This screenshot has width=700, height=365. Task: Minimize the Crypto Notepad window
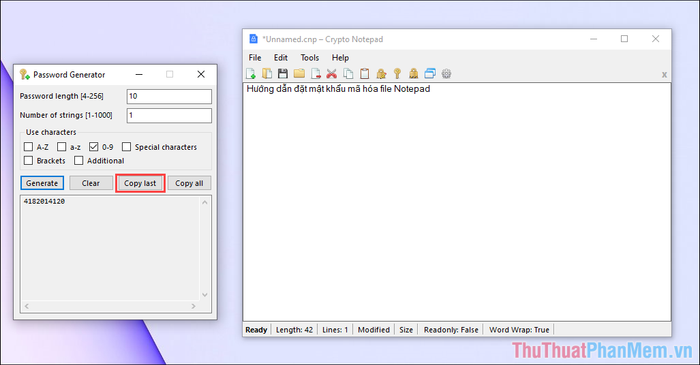pos(593,39)
